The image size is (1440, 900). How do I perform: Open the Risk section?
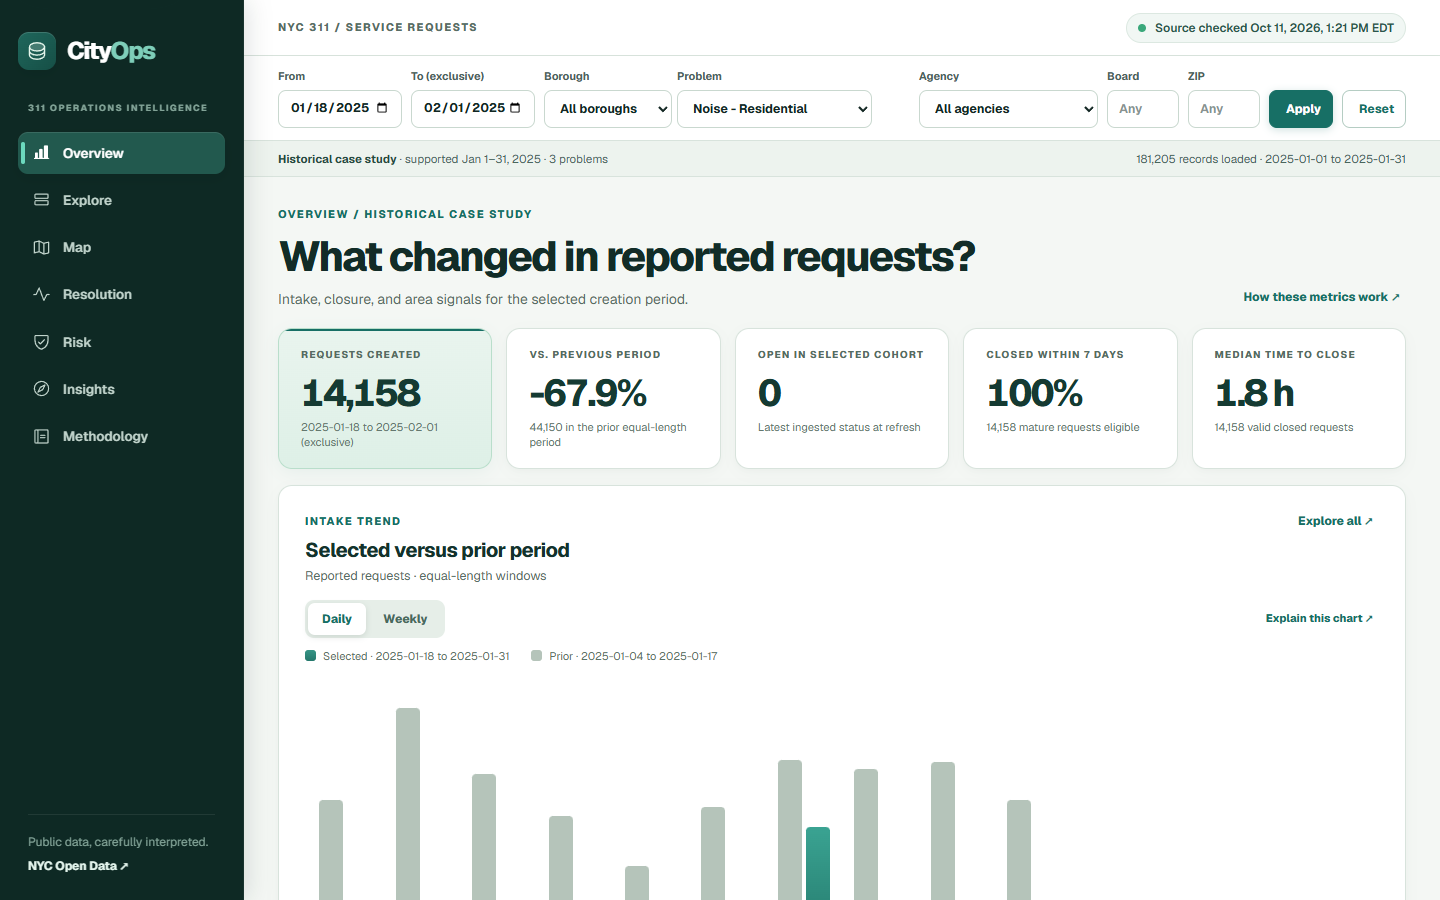[x=121, y=342]
